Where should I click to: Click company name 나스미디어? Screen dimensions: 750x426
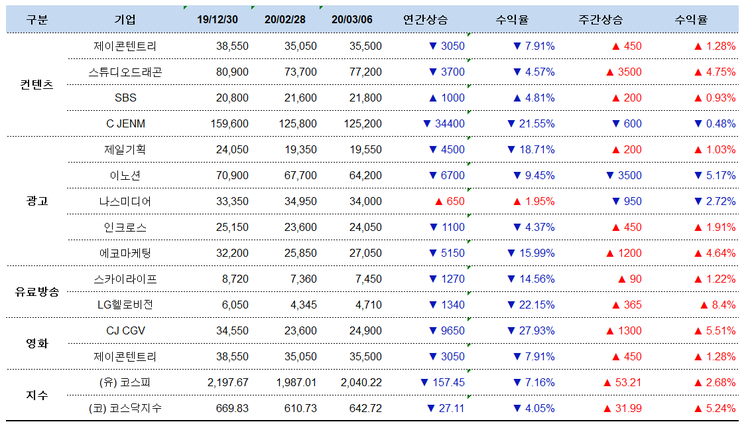pos(125,201)
